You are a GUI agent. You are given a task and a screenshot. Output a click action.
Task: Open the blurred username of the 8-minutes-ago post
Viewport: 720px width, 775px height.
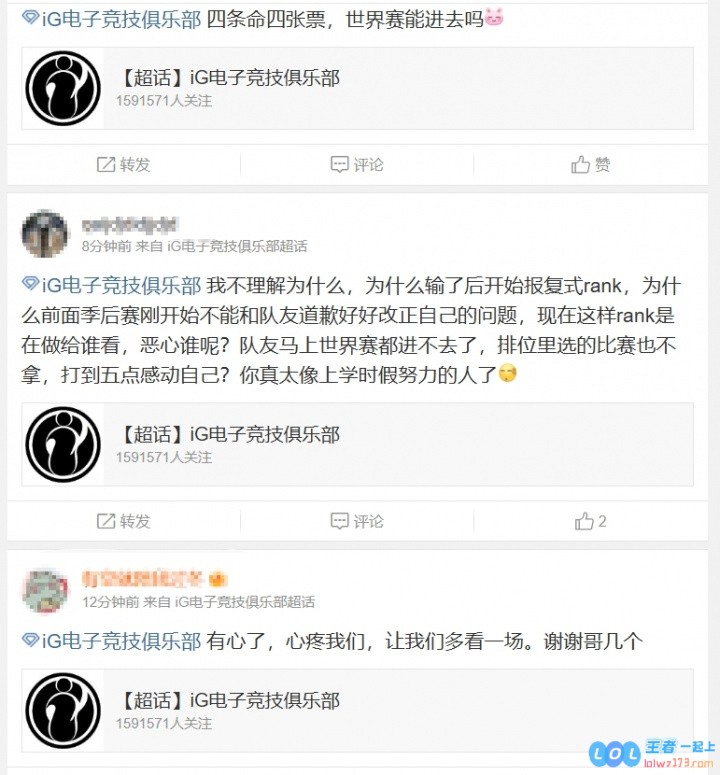[x=129, y=225]
